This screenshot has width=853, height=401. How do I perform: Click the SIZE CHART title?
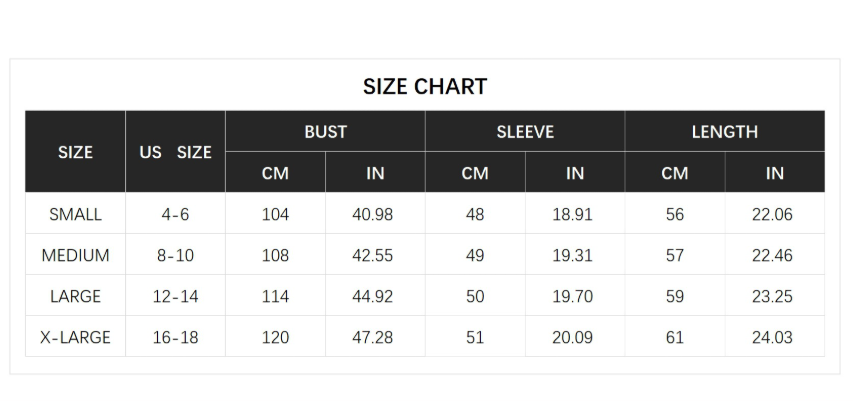425,87
